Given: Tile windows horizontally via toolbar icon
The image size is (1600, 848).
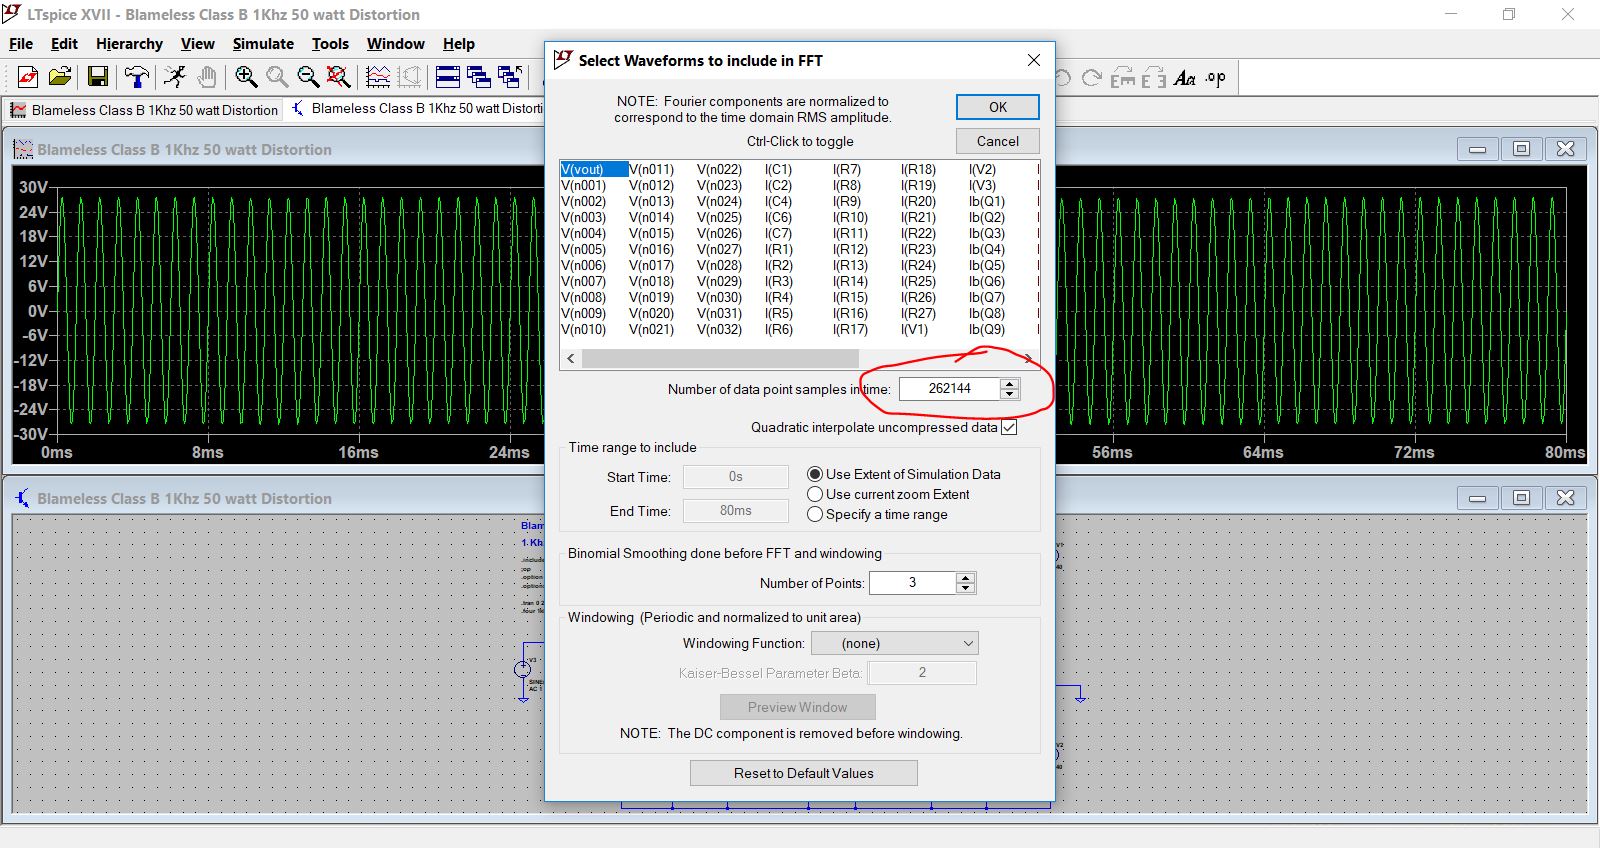Looking at the screenshot, I should (x=448, y=77).
